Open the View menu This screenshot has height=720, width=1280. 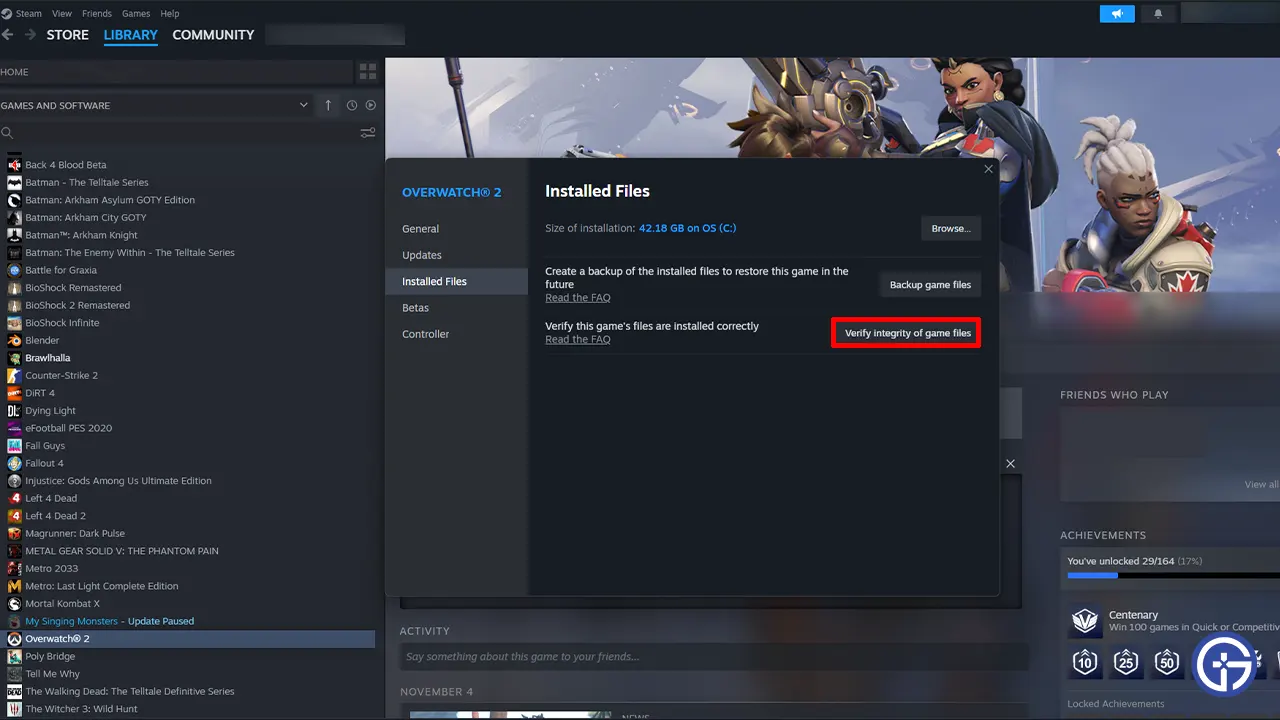(x=62, y=14)
